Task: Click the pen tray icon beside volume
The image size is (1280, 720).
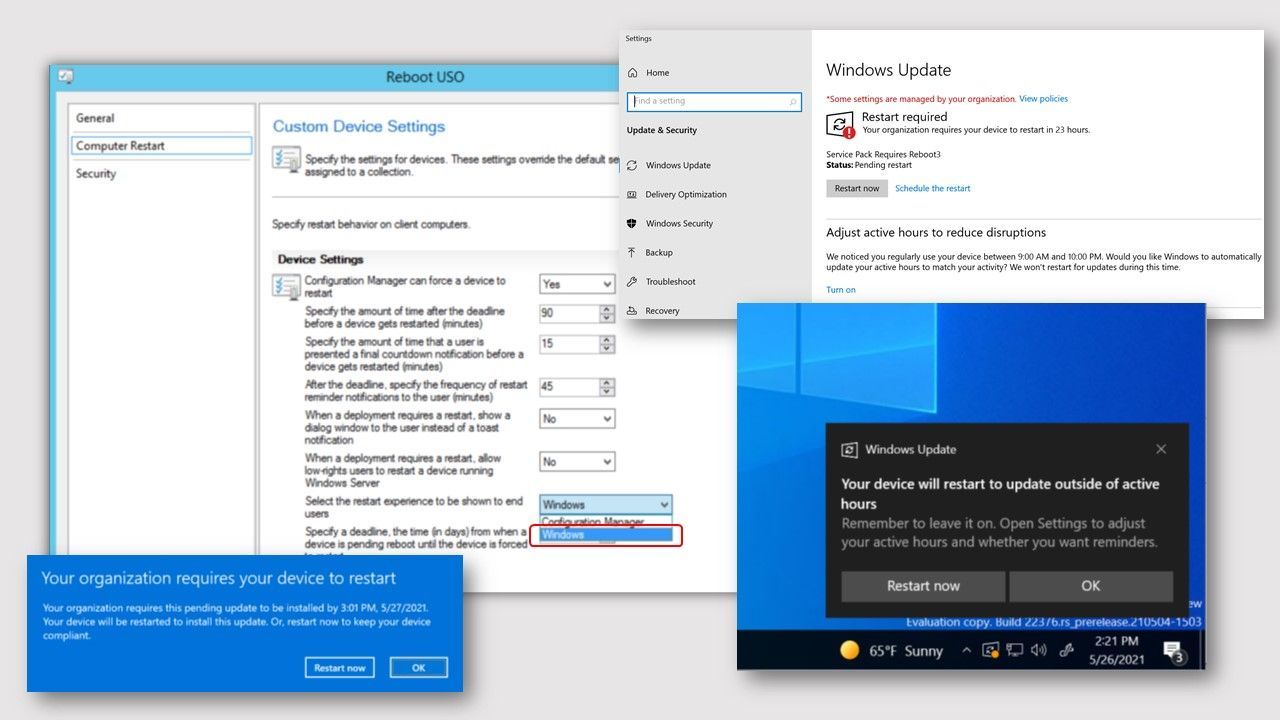Action: point(1067,651)
